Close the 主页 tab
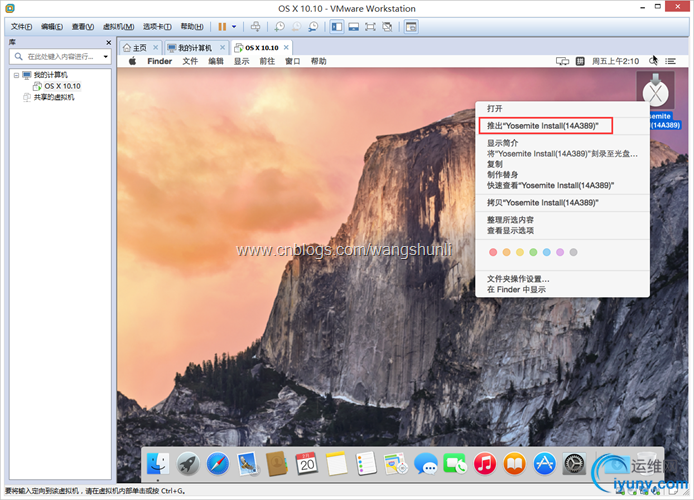The image size is (694, 500). [x=155, y=47]
